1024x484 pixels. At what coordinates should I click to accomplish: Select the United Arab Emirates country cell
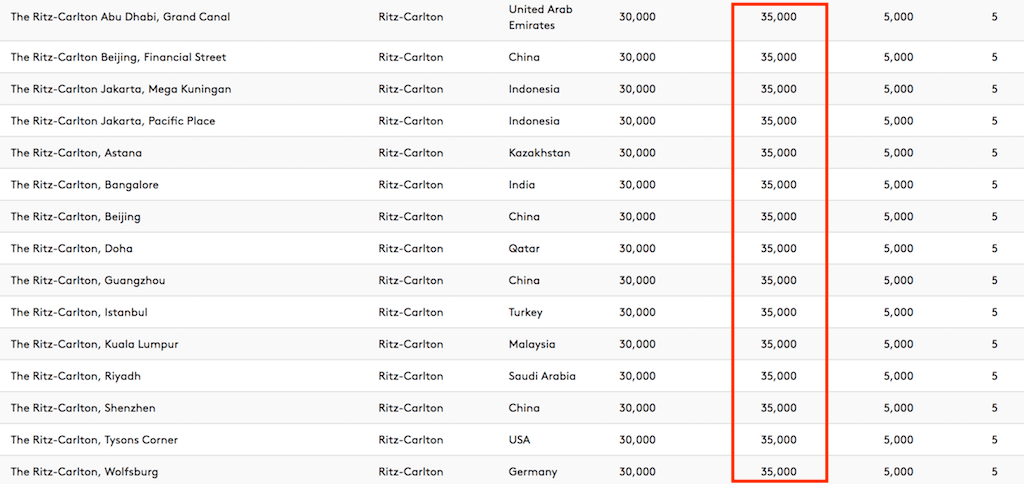point(532,17)
